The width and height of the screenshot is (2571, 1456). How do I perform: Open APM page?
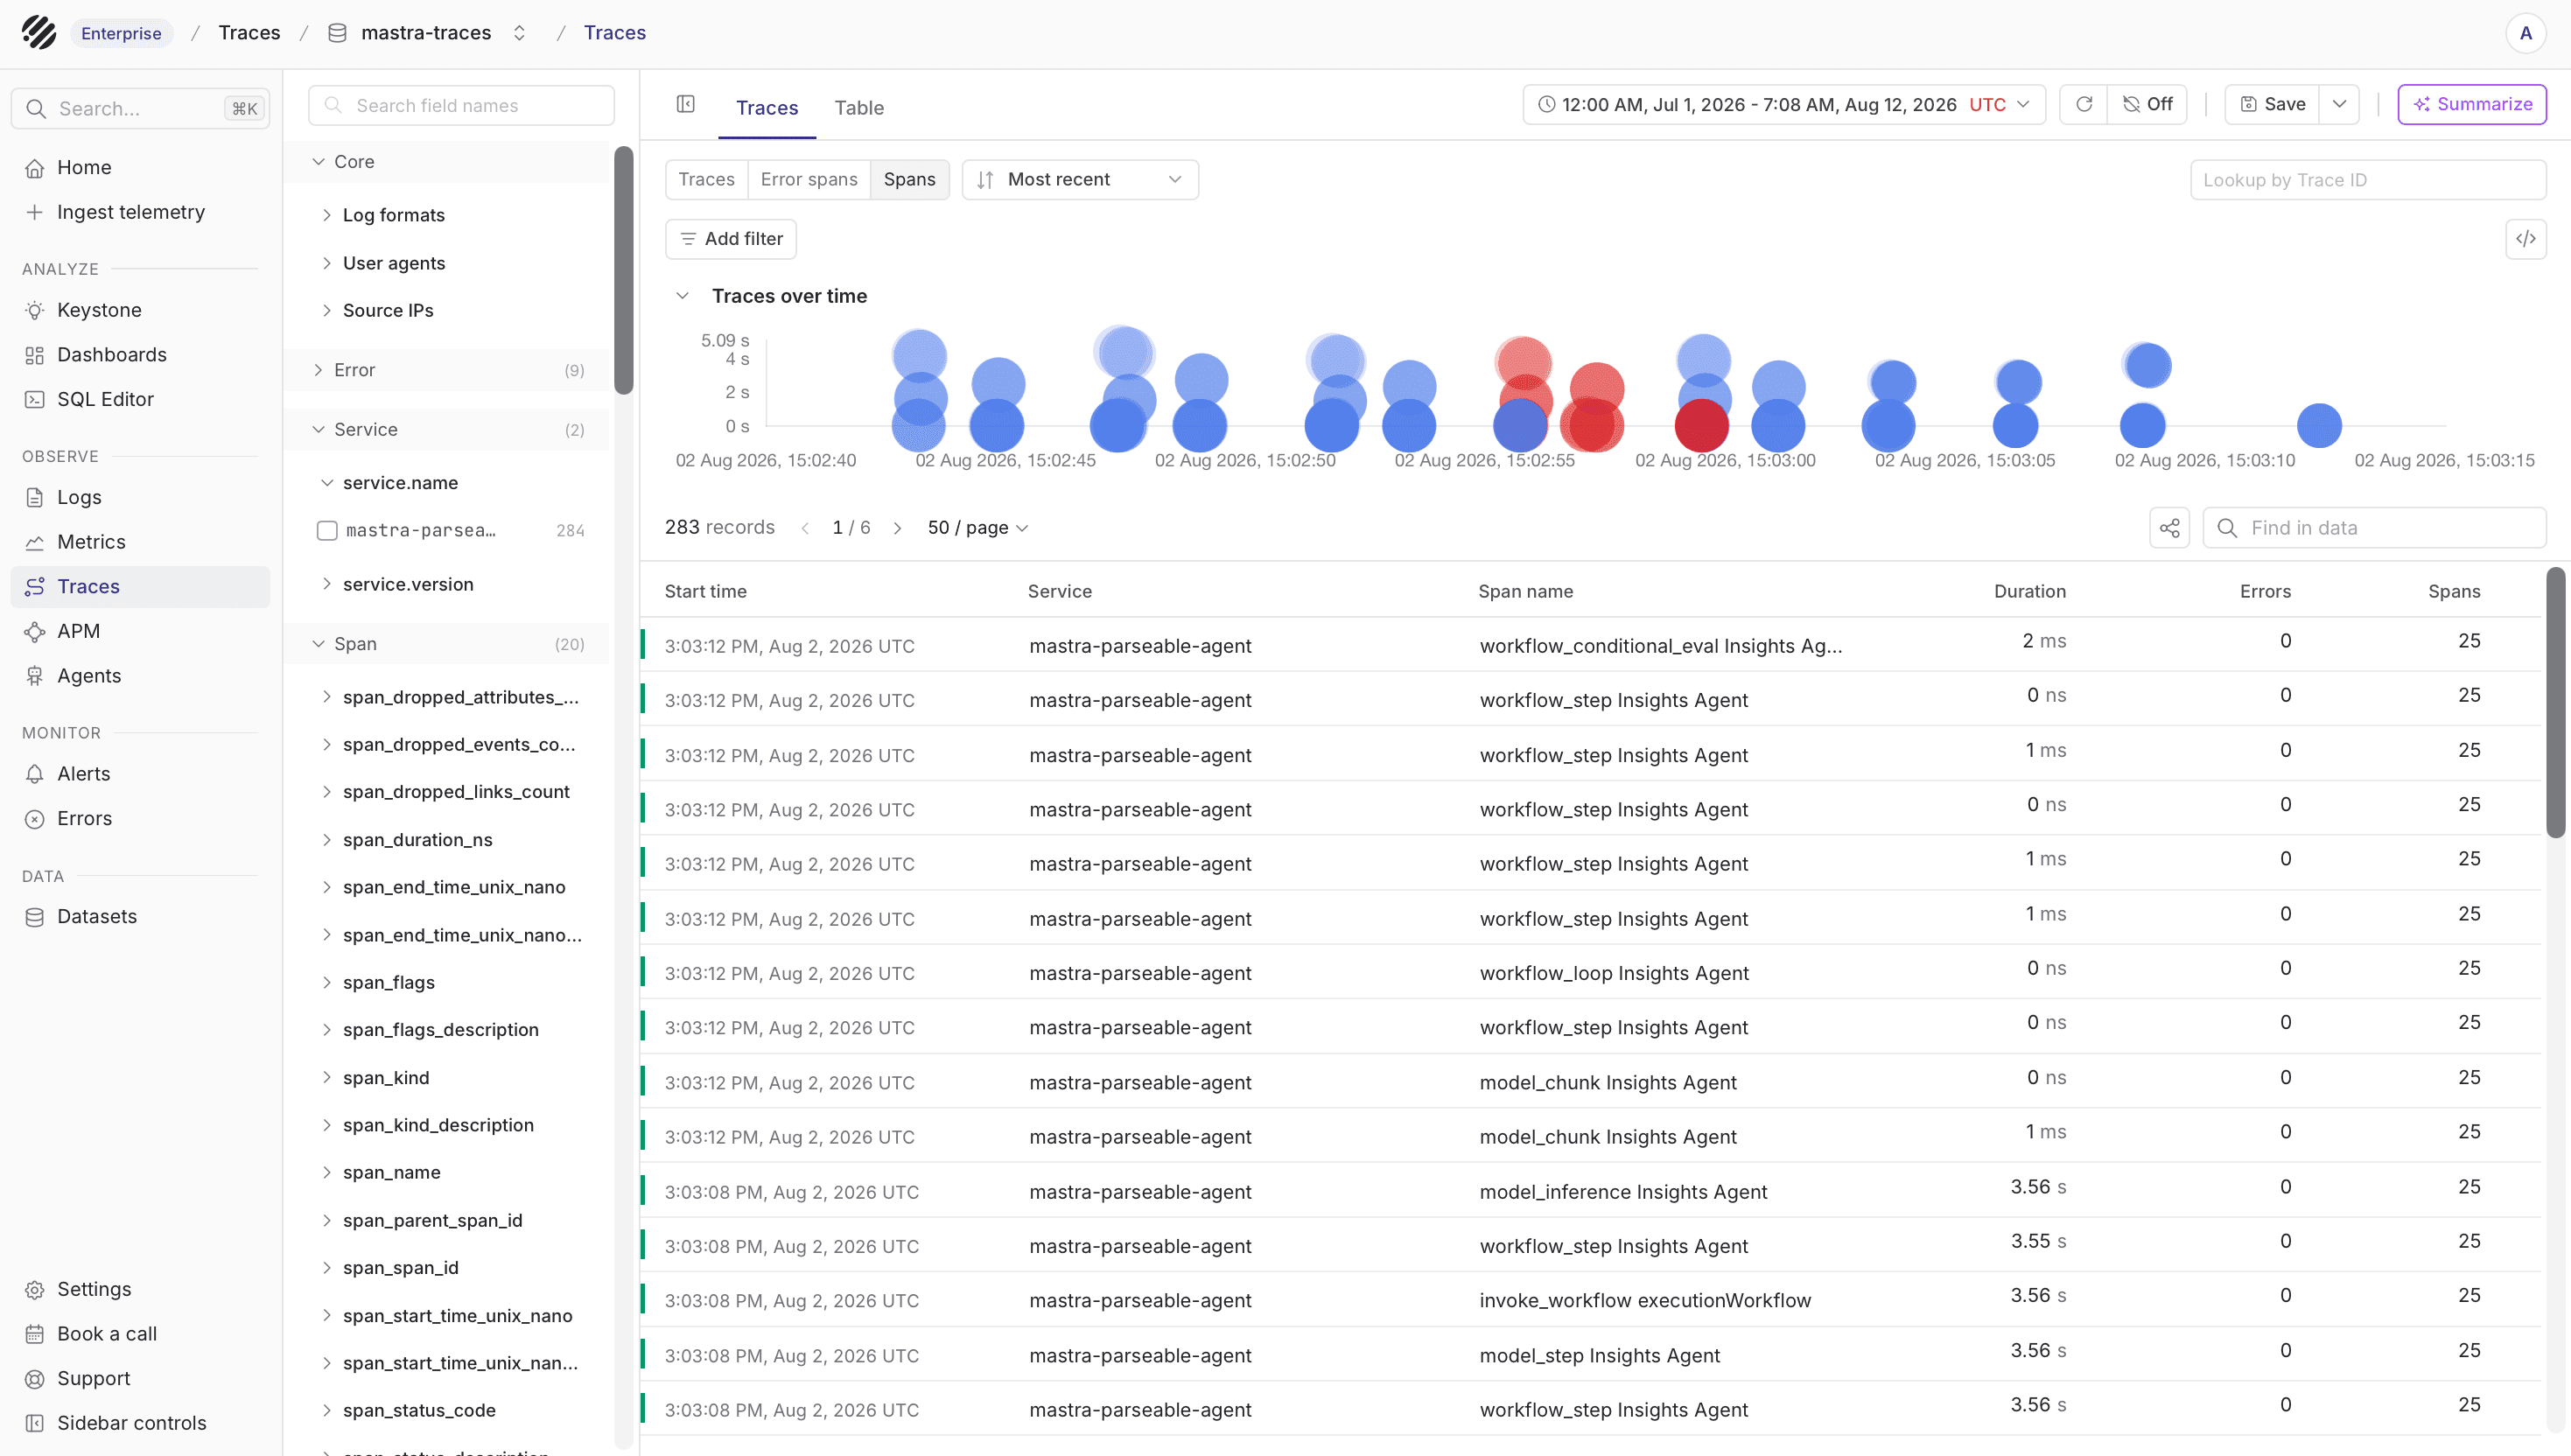pyautogui.click(x=140, y=631)
